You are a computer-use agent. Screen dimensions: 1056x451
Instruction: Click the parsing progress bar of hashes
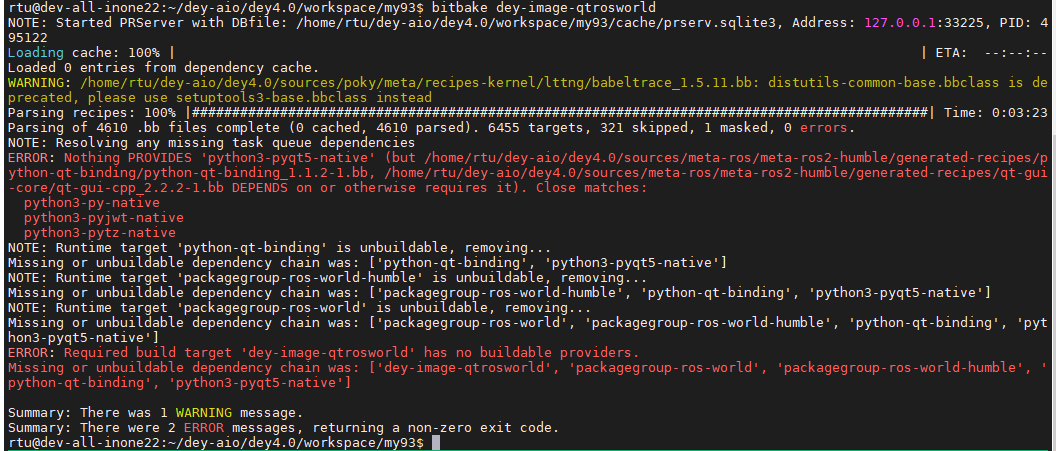[560, 112]
